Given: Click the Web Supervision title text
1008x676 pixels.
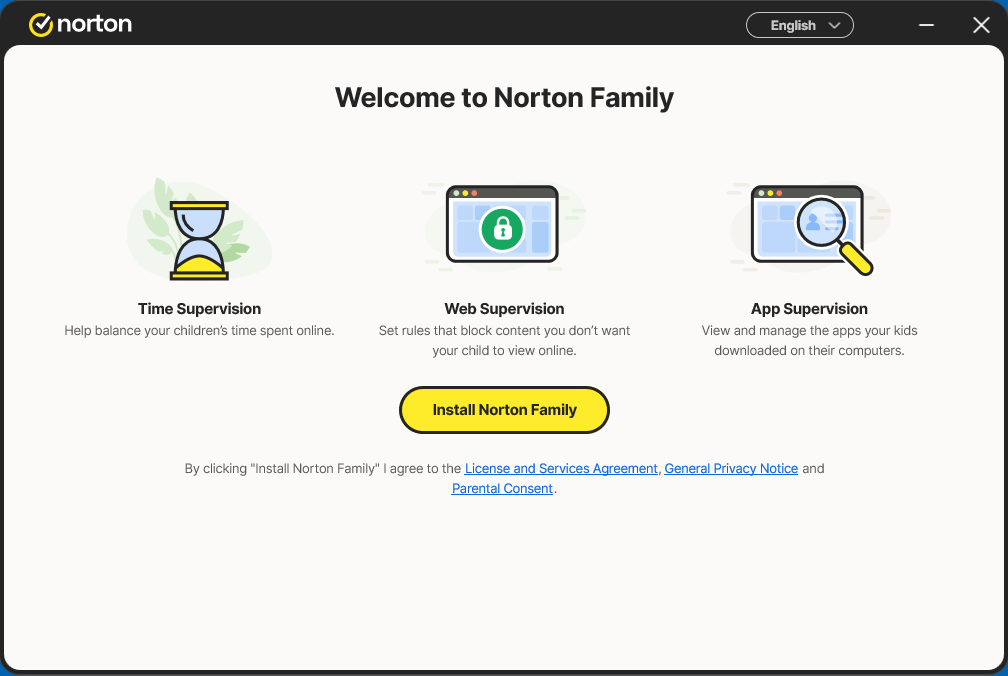Looking at the screenshot, I should click(x=504, y=308).
